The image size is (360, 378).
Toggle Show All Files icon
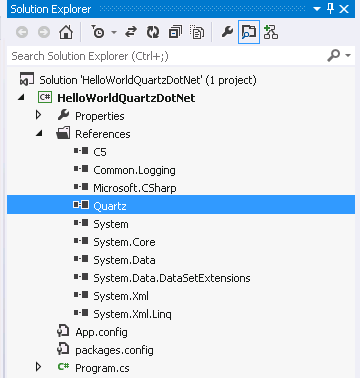coord(197,32)
